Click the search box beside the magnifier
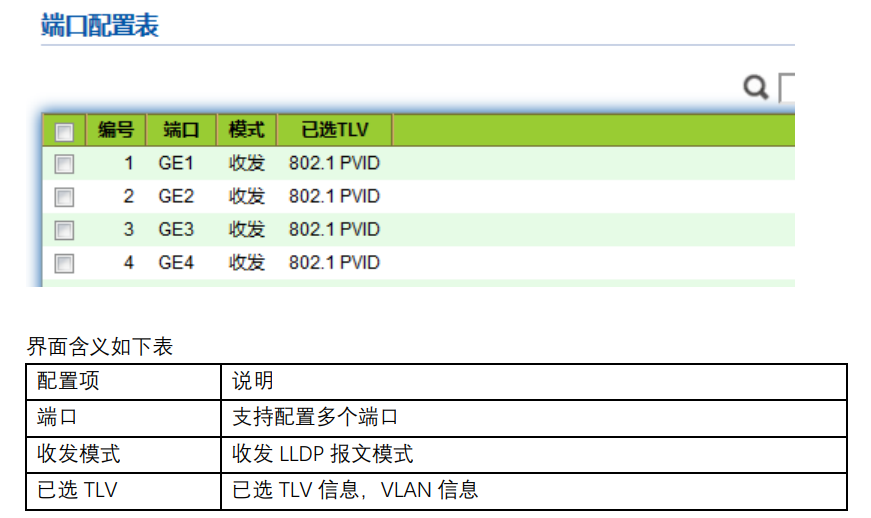This screenshot has width=871, height=518. pos(787,88)
